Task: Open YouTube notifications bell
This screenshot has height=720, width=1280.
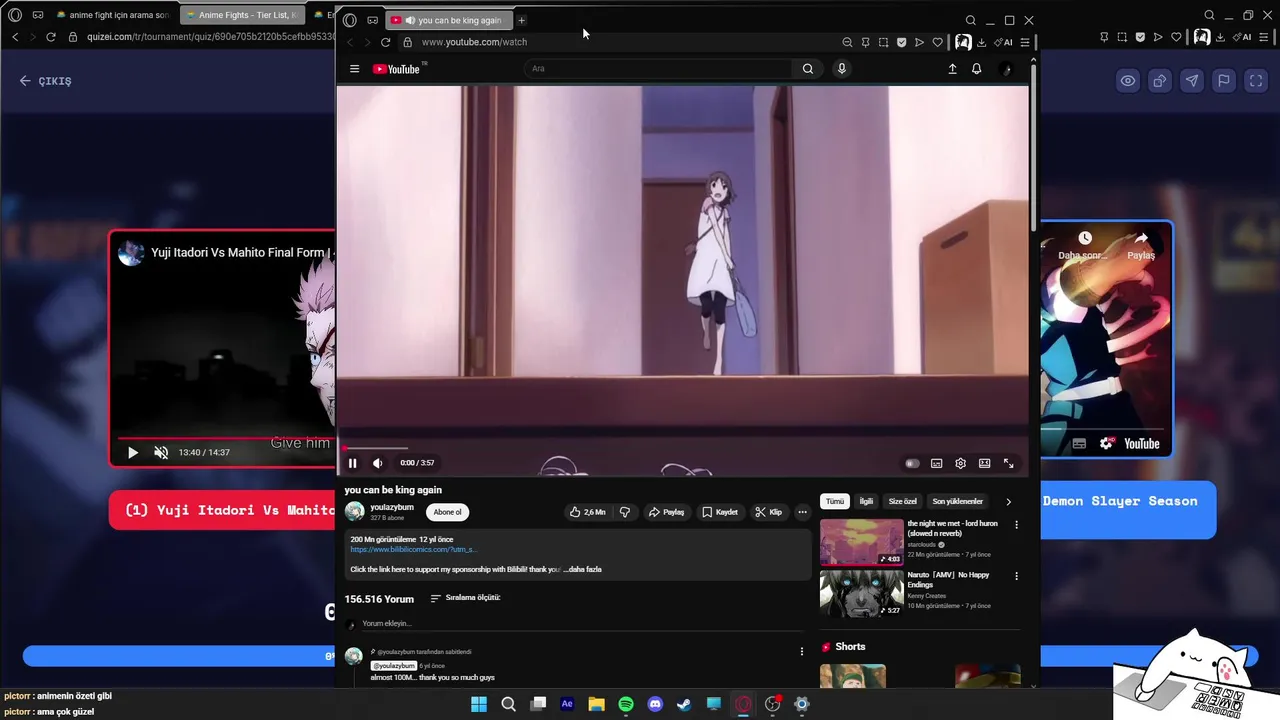Action: (x=977, y=69)
